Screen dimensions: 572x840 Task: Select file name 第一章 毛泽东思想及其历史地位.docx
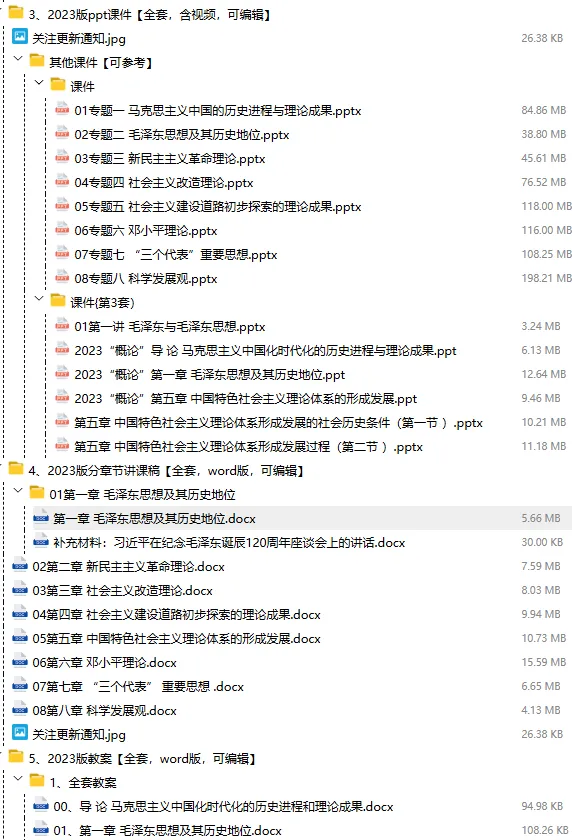[x=154, y=519]
